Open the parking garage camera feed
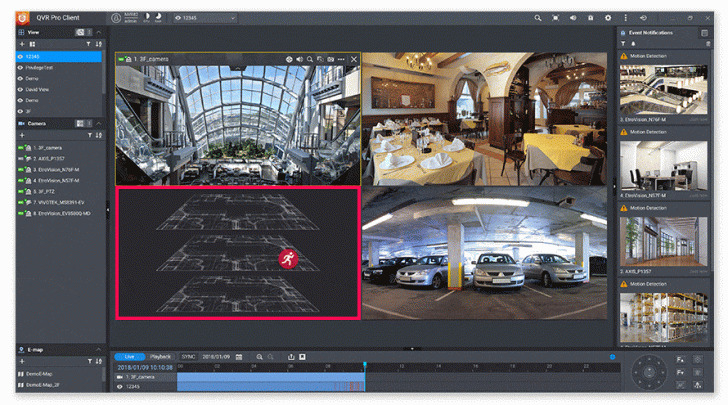The width and height of the screenshot is (728, 405). (486, 252)
